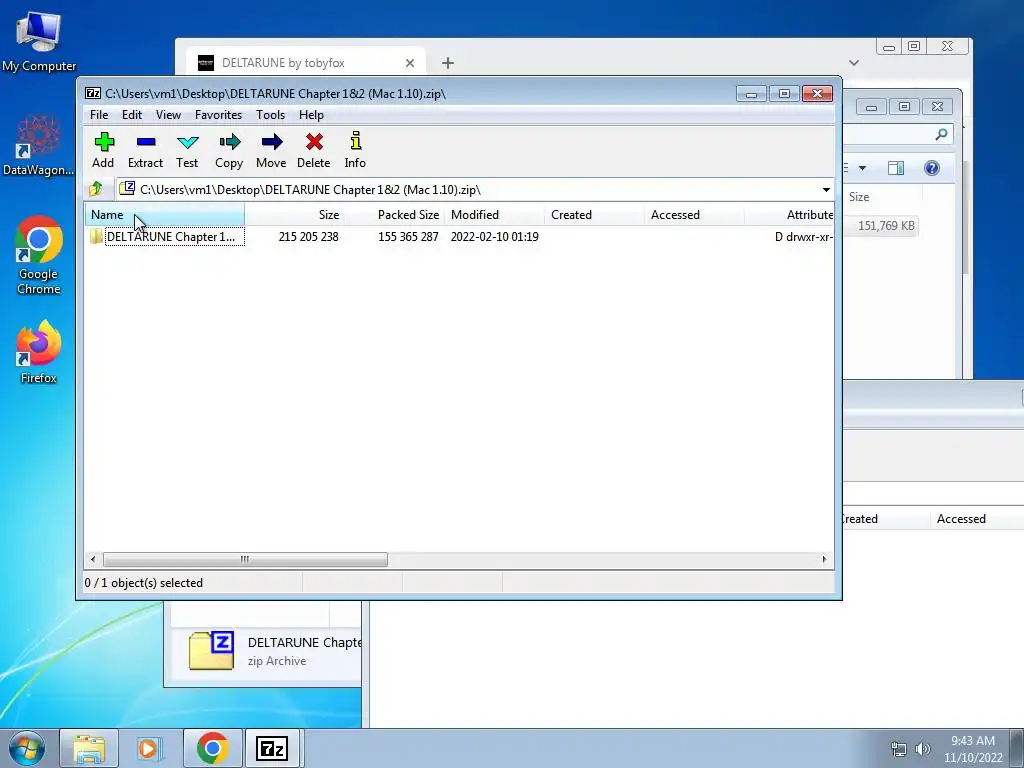Image resolution: width=1024 pixels, height=768 pixels.
Task: Click the Attributes column header
Action: [x=789, y=215]
